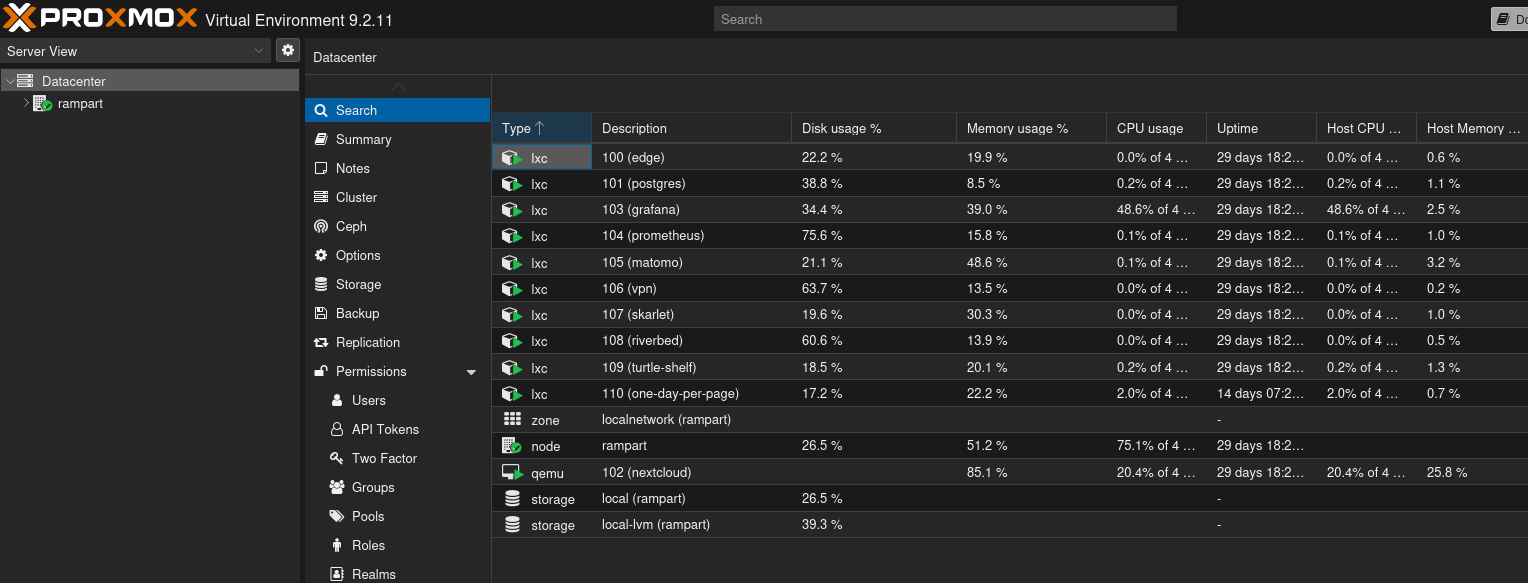Open the Two Factor entry

(397, 458)
